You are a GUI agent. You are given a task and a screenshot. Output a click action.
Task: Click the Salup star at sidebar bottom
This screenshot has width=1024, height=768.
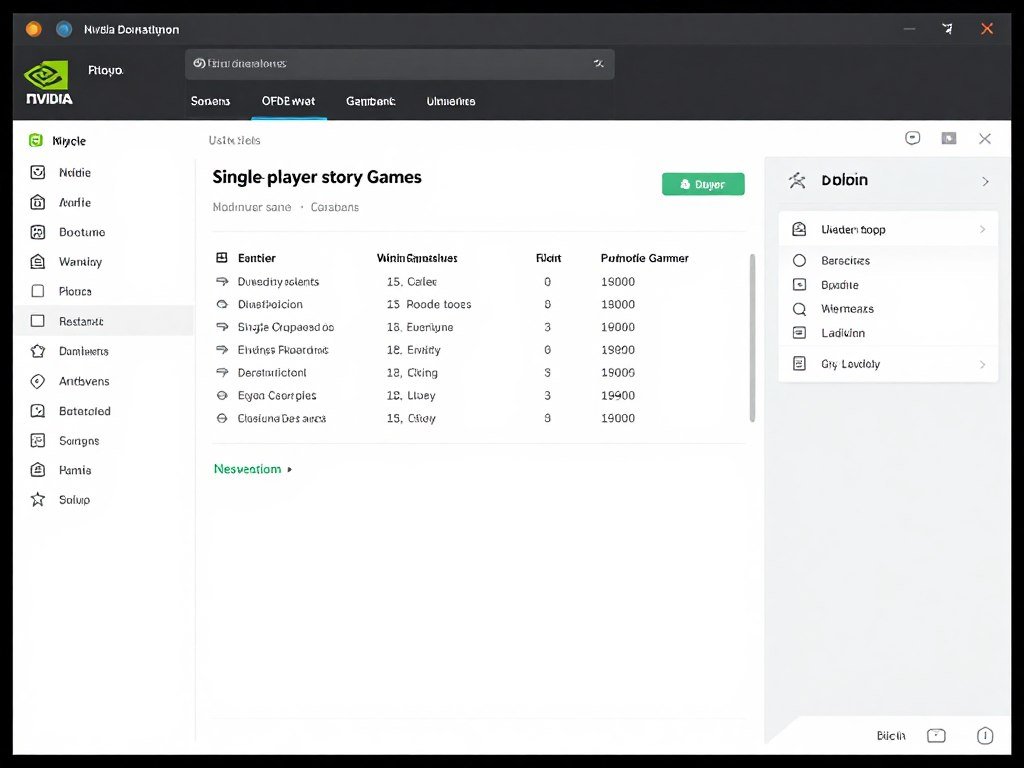(35, 499)
